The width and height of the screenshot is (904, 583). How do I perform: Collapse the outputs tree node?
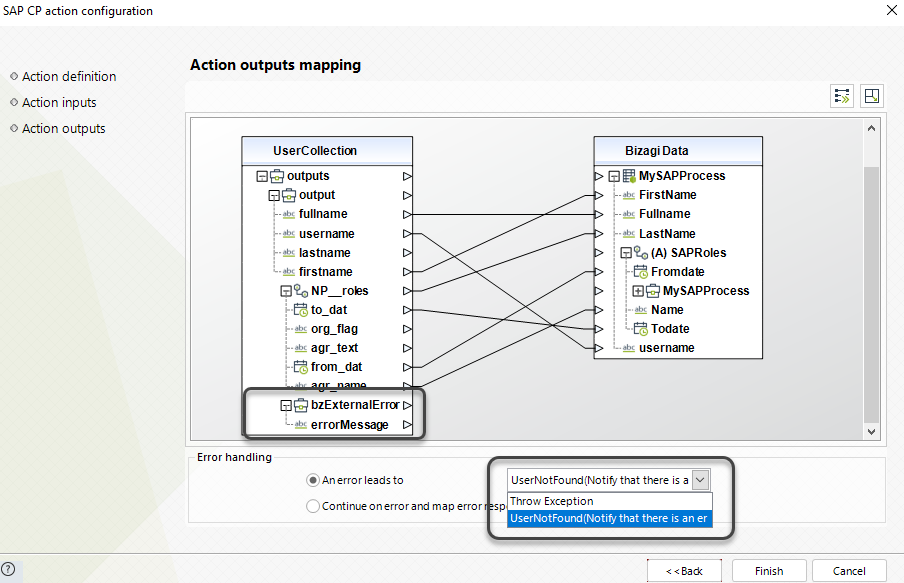point(262,176)
